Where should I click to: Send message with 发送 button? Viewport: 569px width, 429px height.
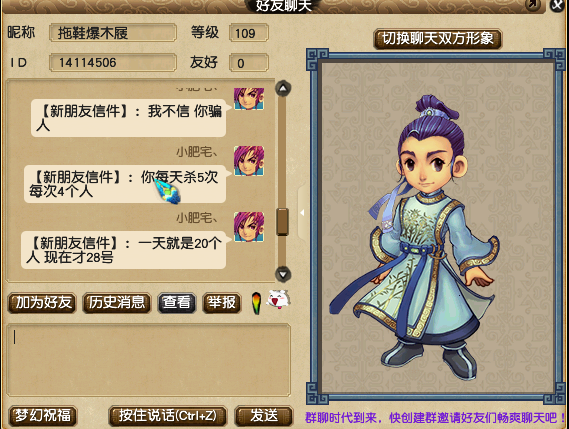tap(264, 416)
